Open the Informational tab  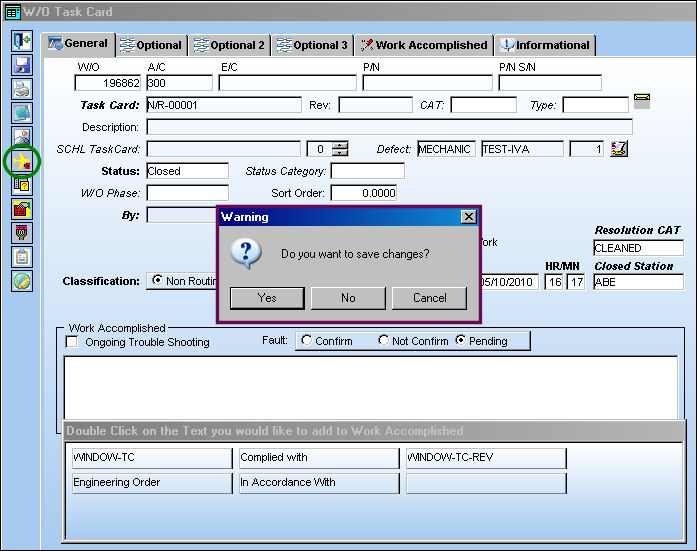[545, 45]
